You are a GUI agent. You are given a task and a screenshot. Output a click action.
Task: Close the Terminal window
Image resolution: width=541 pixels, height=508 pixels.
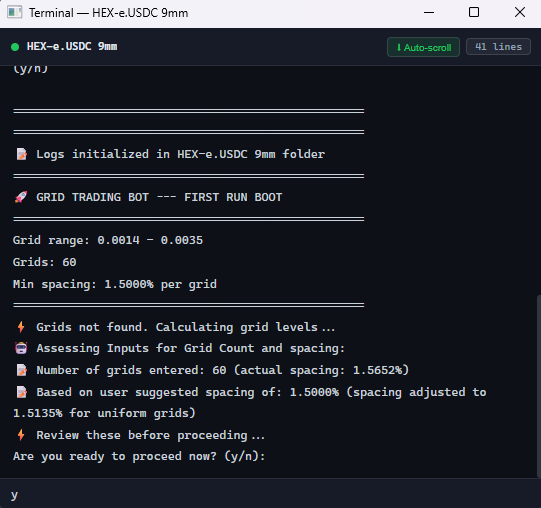[x=520, y=12]
